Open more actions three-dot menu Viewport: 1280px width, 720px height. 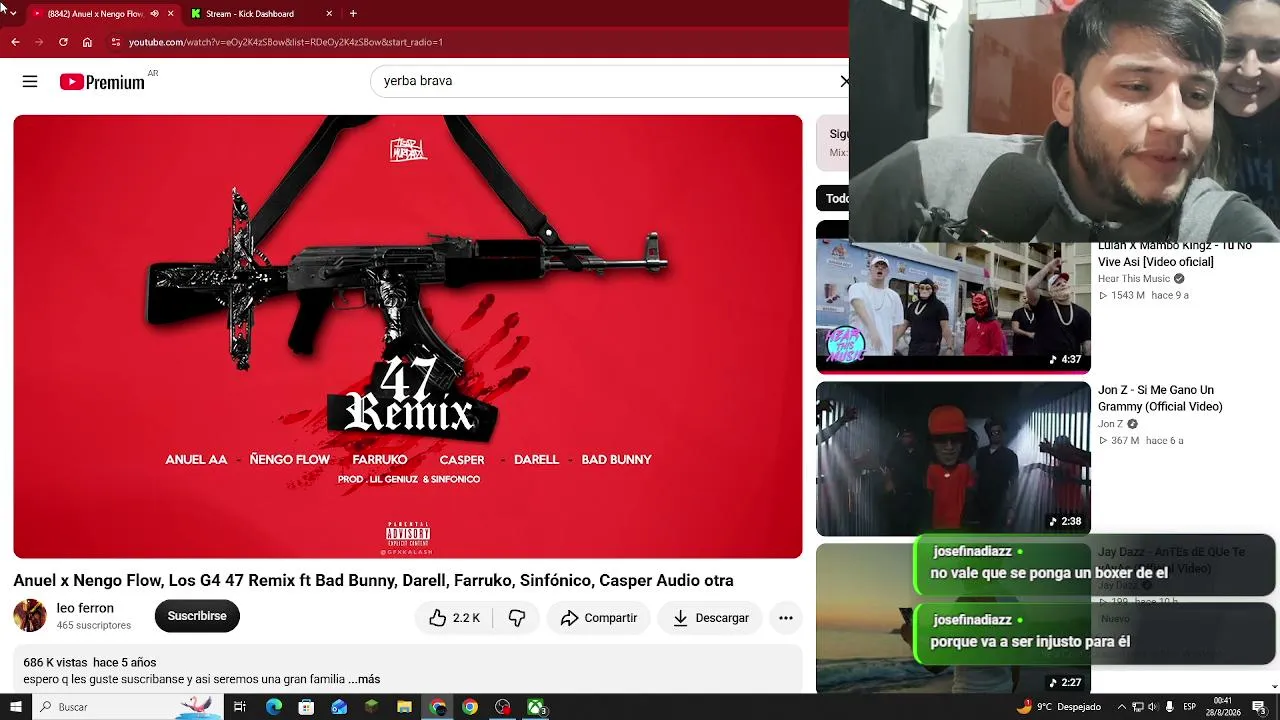tap(786, 618)
